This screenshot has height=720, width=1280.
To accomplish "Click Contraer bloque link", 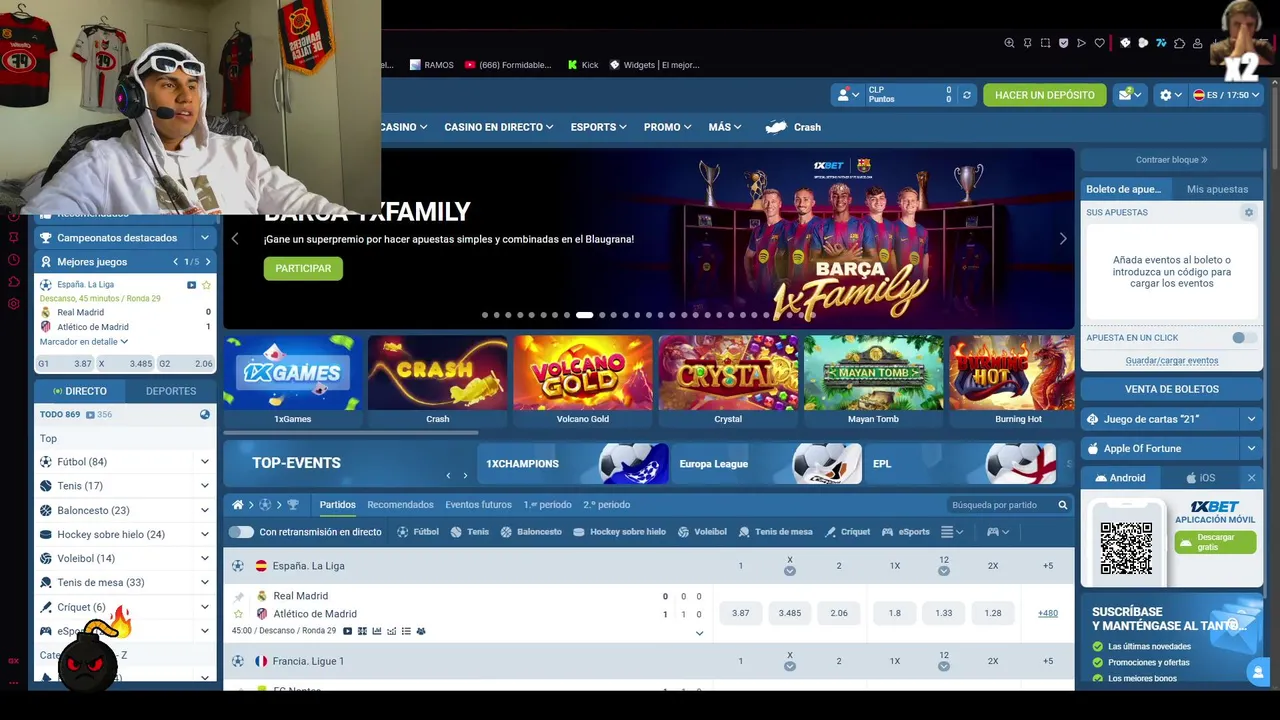I will pyautogui.click(x=1171, y=160).
